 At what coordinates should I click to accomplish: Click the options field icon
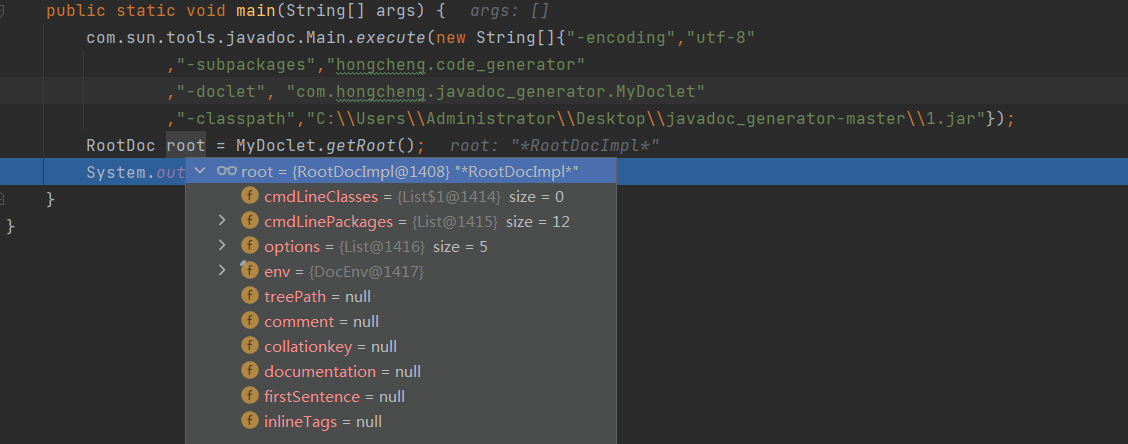tap(250, 246)
